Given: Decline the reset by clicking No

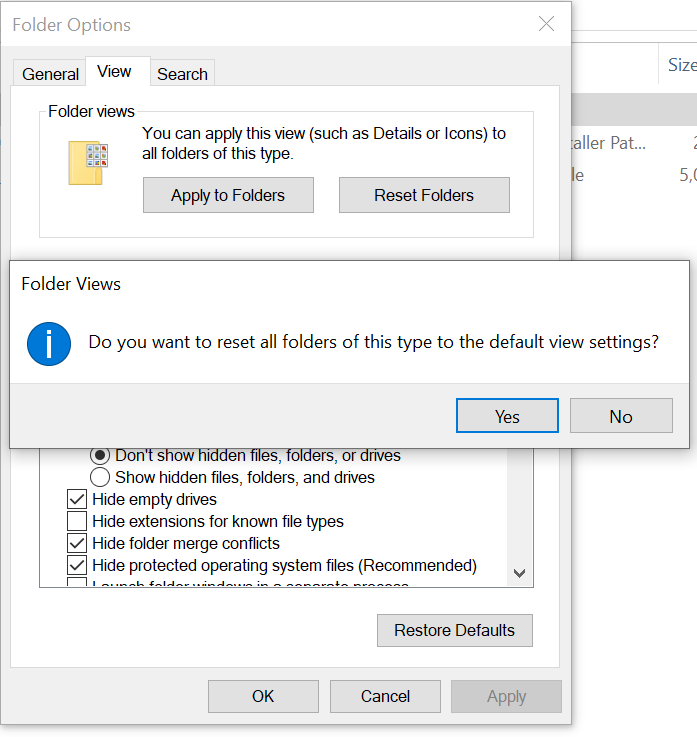Looking at the screenshot, I should (620, 416).
